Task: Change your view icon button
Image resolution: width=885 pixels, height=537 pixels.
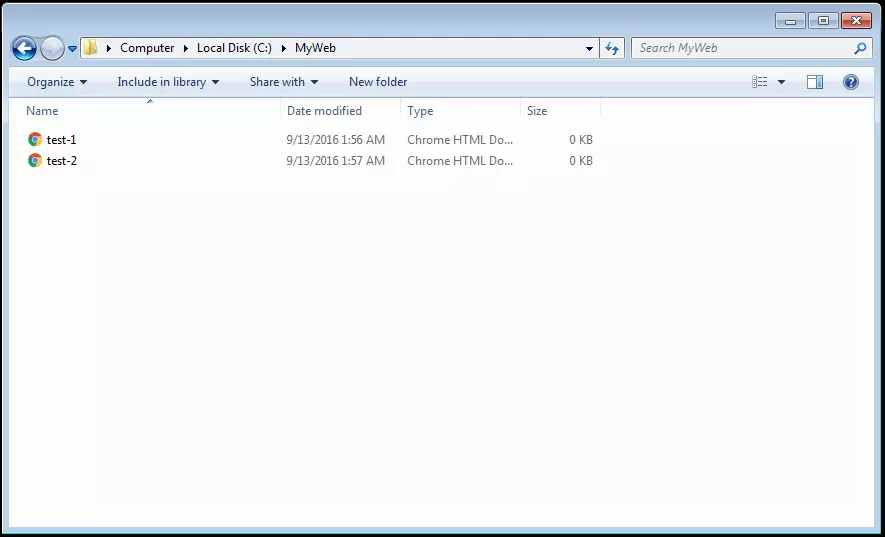Action: click(x=760, y=82)
